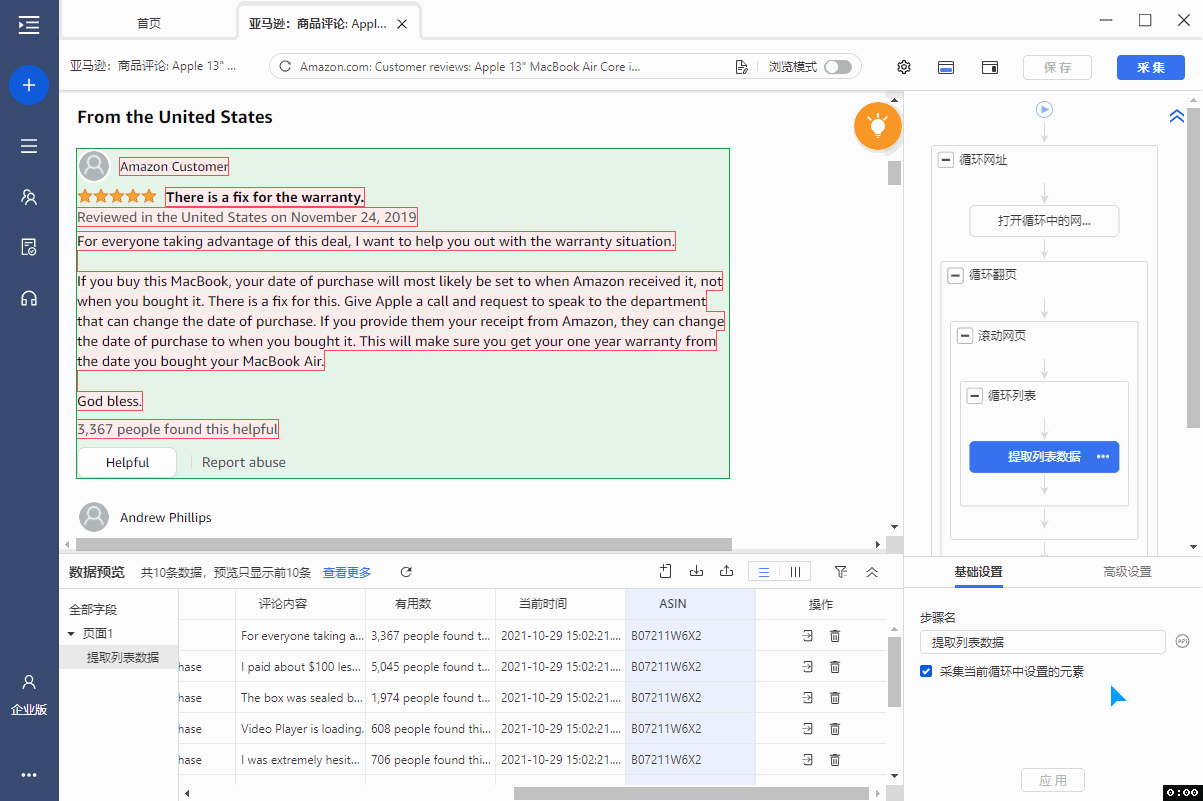The width and height of the screenshot is (1203, 801).
Task: Click the 采集 run button
Action: point(1151,67)
